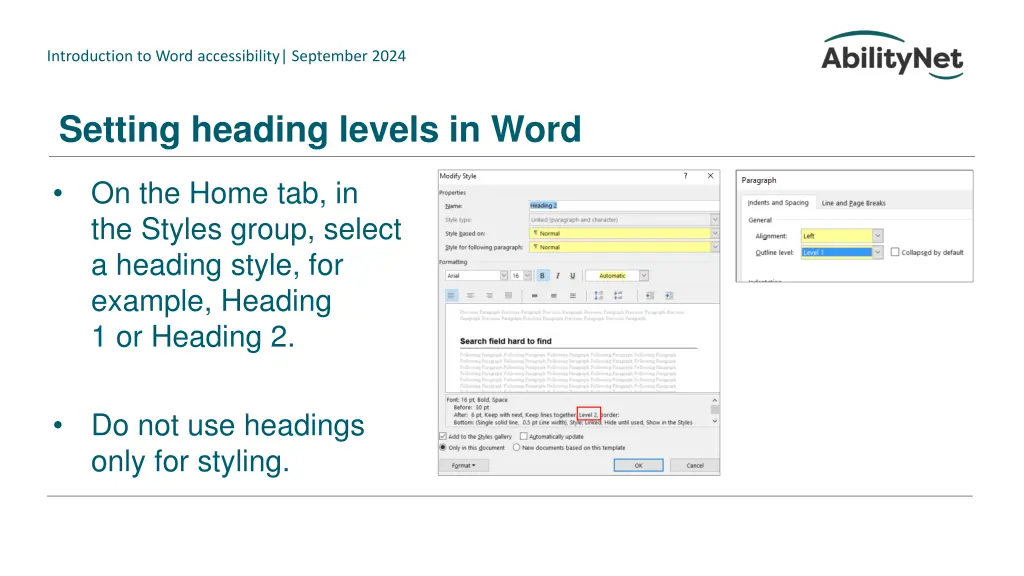Click Cancel in Modify Style dialog
Image resolution: width=1024 pixels, height=576 pixels.
tap(695, 466)
